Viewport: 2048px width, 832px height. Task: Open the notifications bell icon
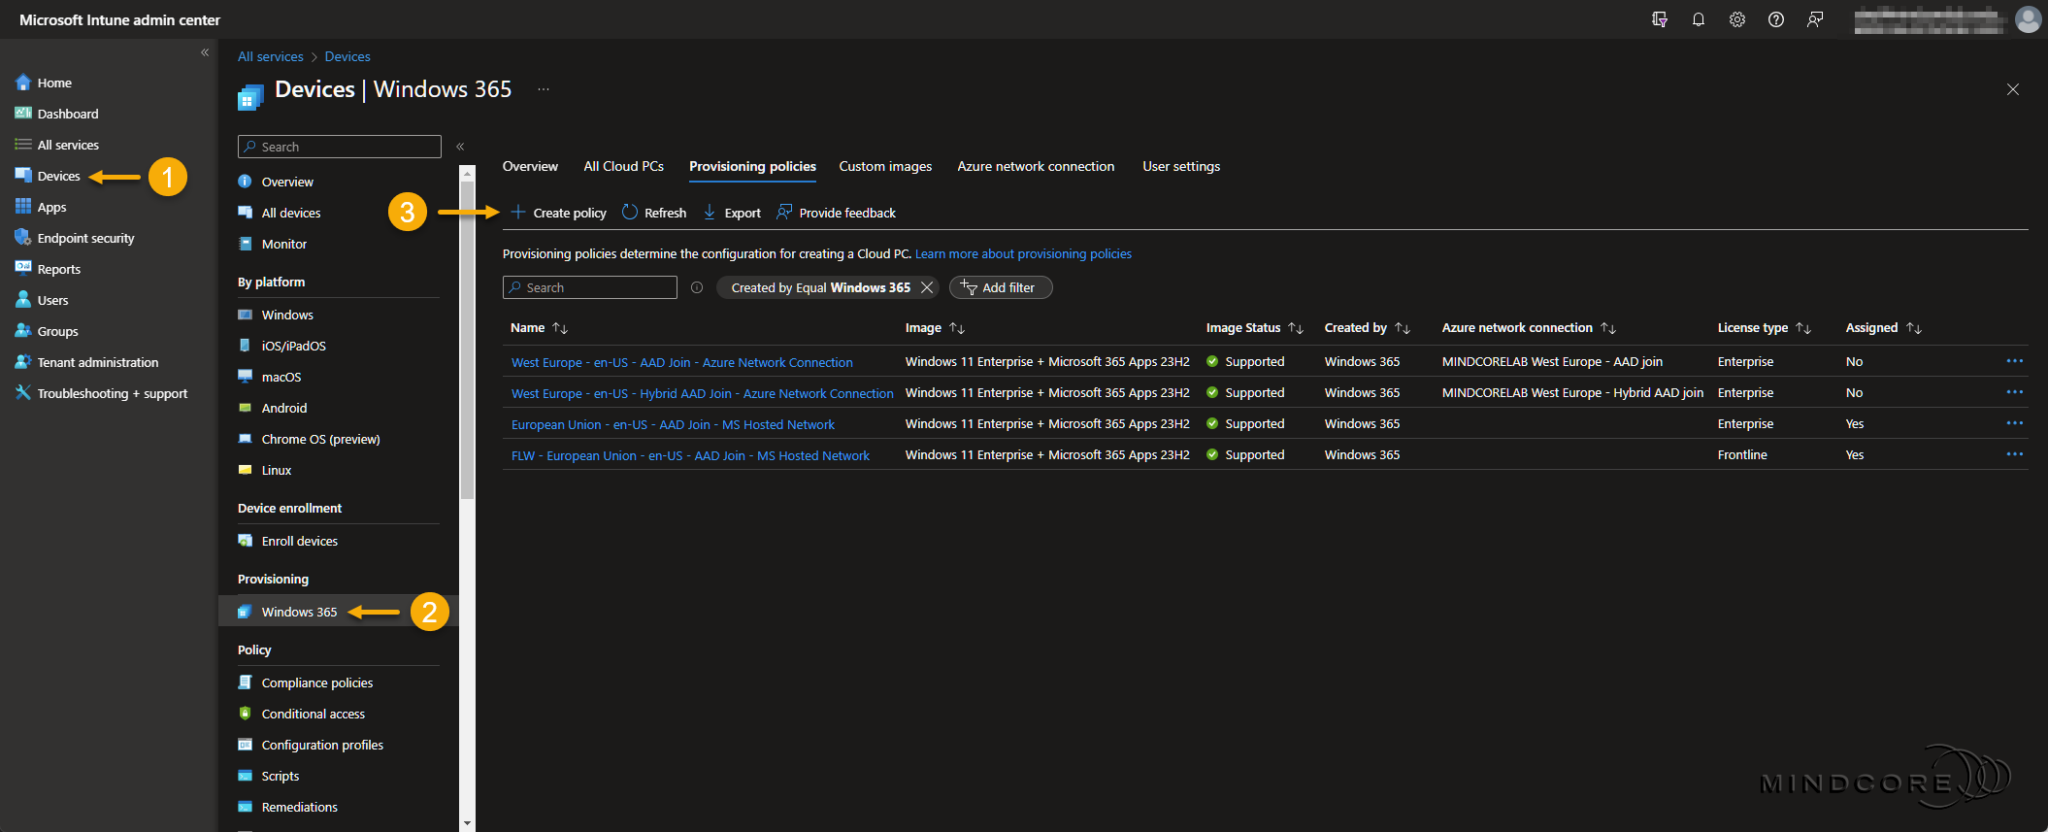tap(1698, 20)
